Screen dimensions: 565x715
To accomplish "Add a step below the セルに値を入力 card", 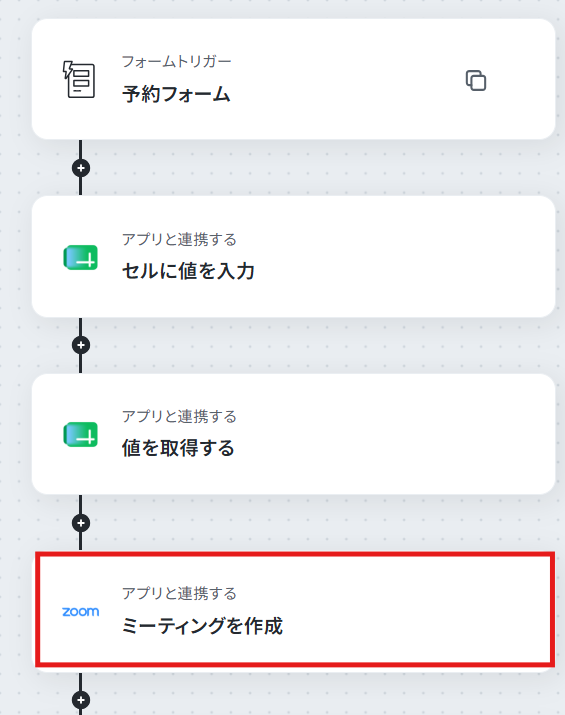I will tap(81, 345).
